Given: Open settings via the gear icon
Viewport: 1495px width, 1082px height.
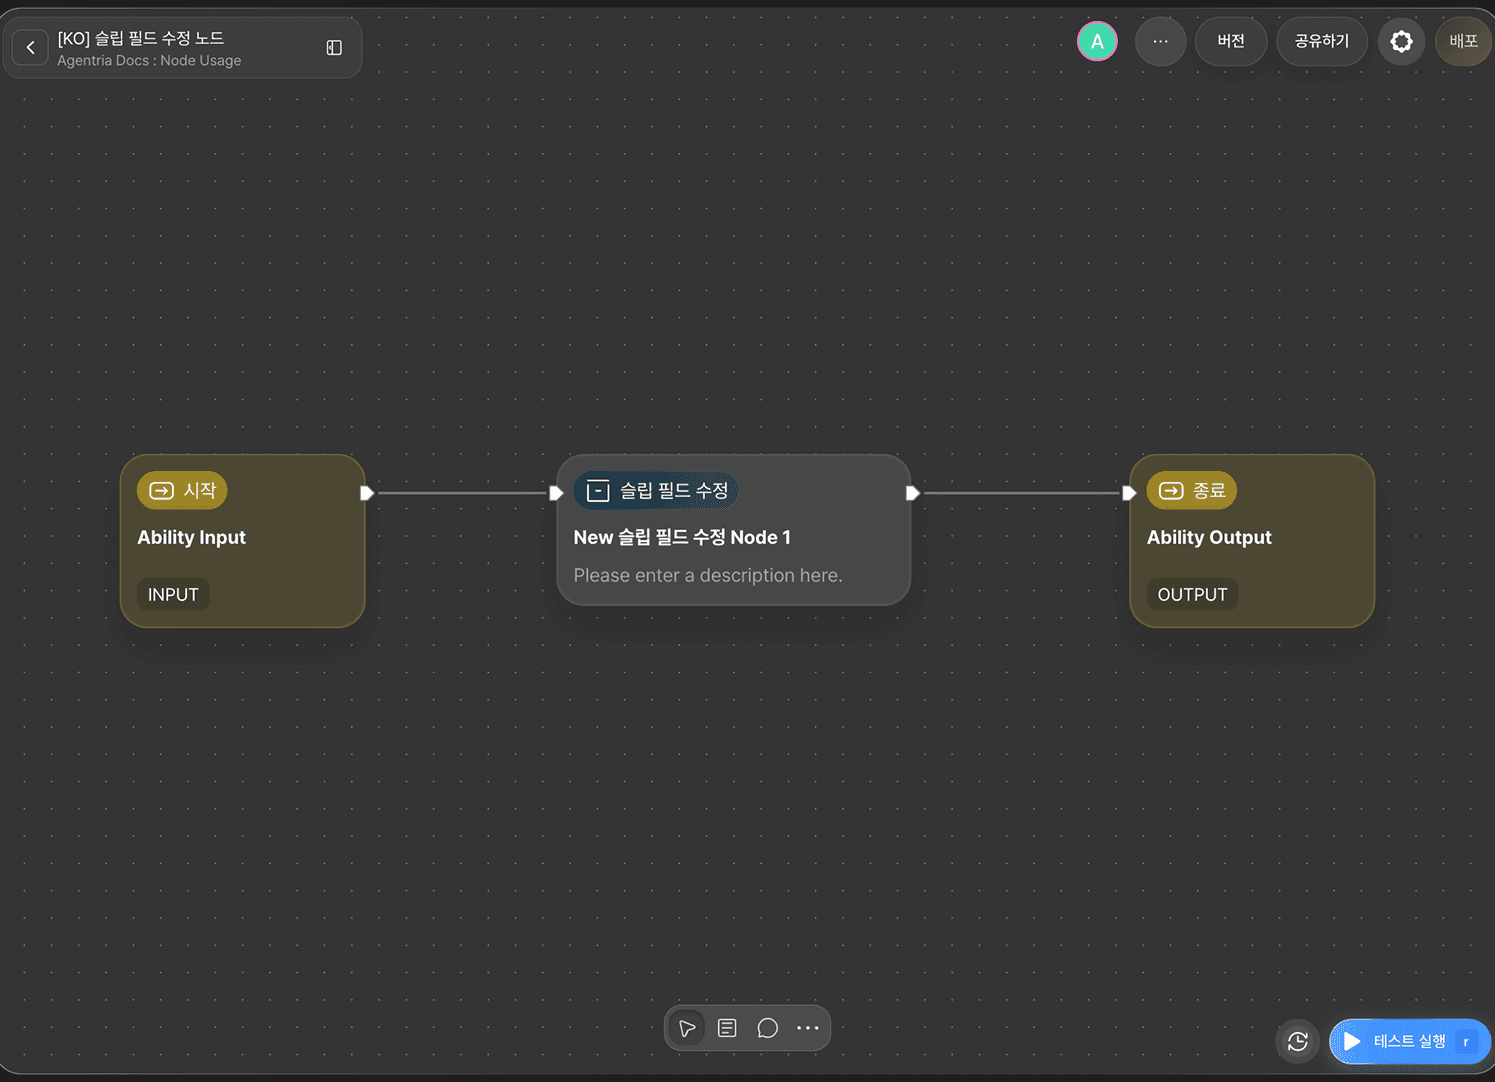Looking at the screenshot, I should click(1401, 41).
